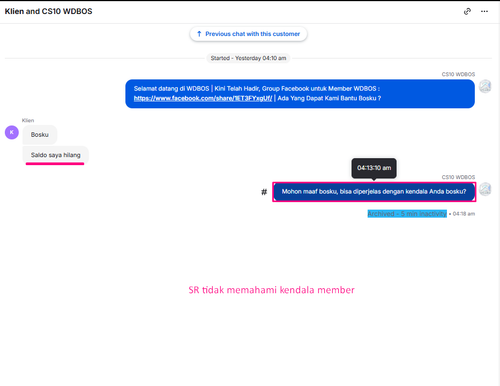The image size is (500, 386).
Task: Click the up arrow in Previous chat button
Action: pos(199,34)
